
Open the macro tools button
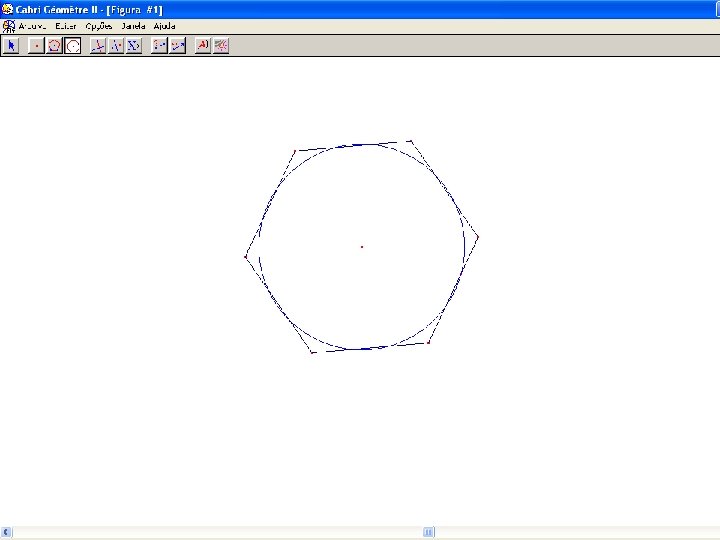134,45
